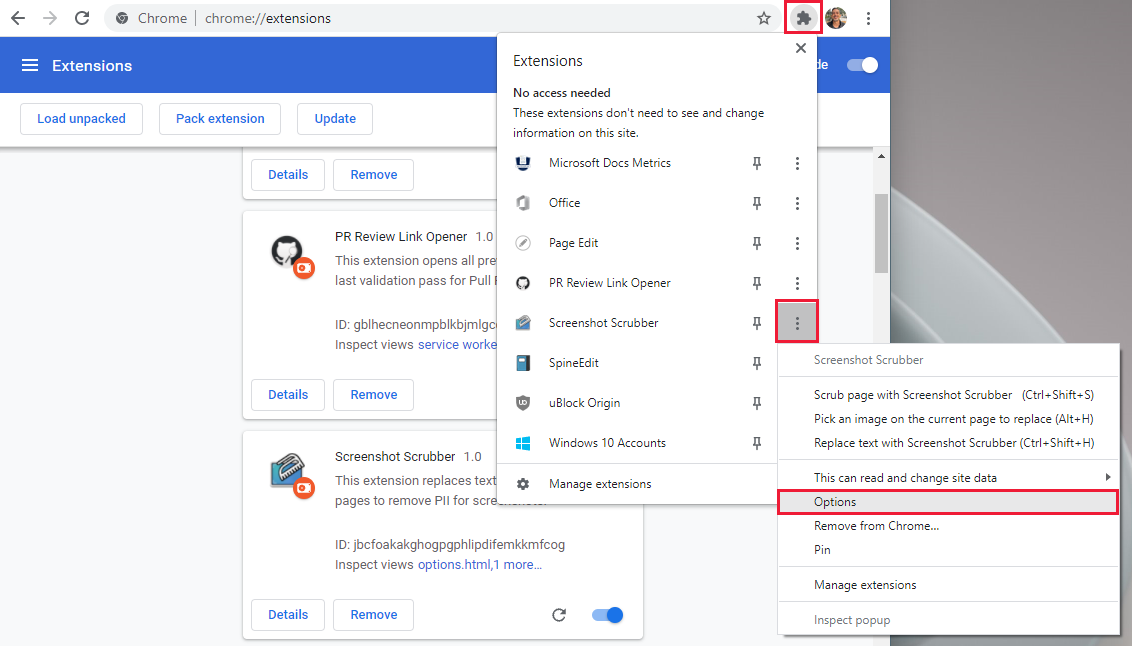Select 'Replace text with Screenshot Scrubber'
This screenshot has width=1132, height=646.
click(x=948, y=442)
